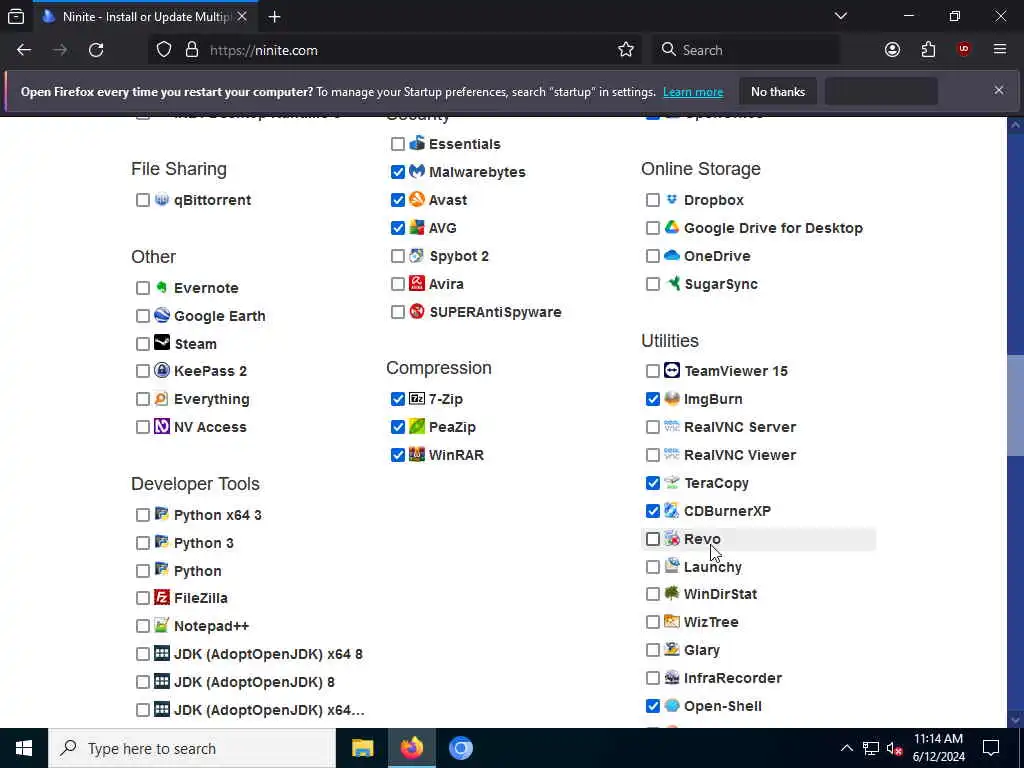Uncheck the WinRAR checkbox

point(398,455)
